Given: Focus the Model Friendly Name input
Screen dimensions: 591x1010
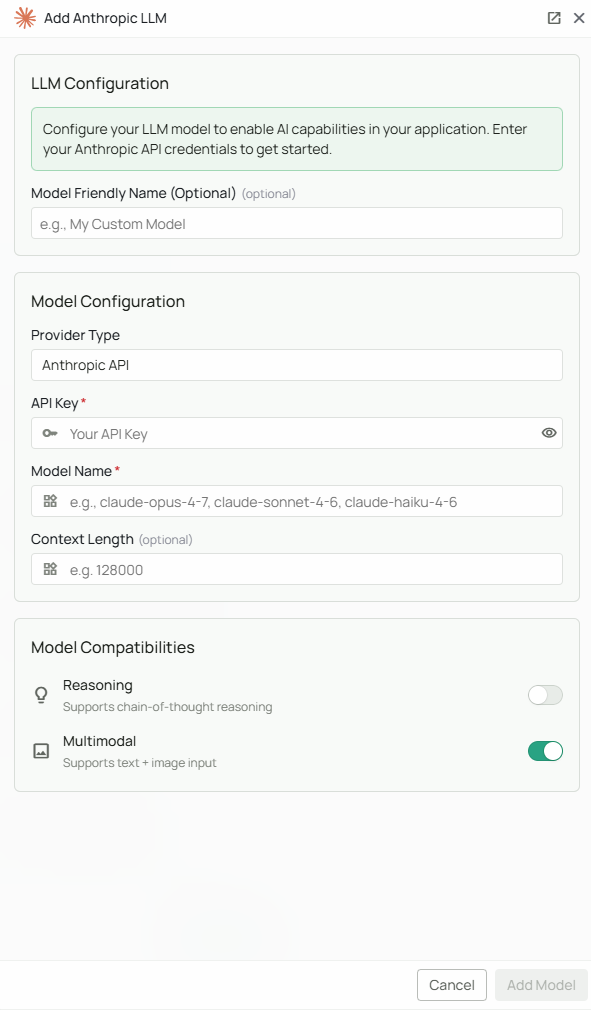Looking at the screenshot, I should (297, 224).
